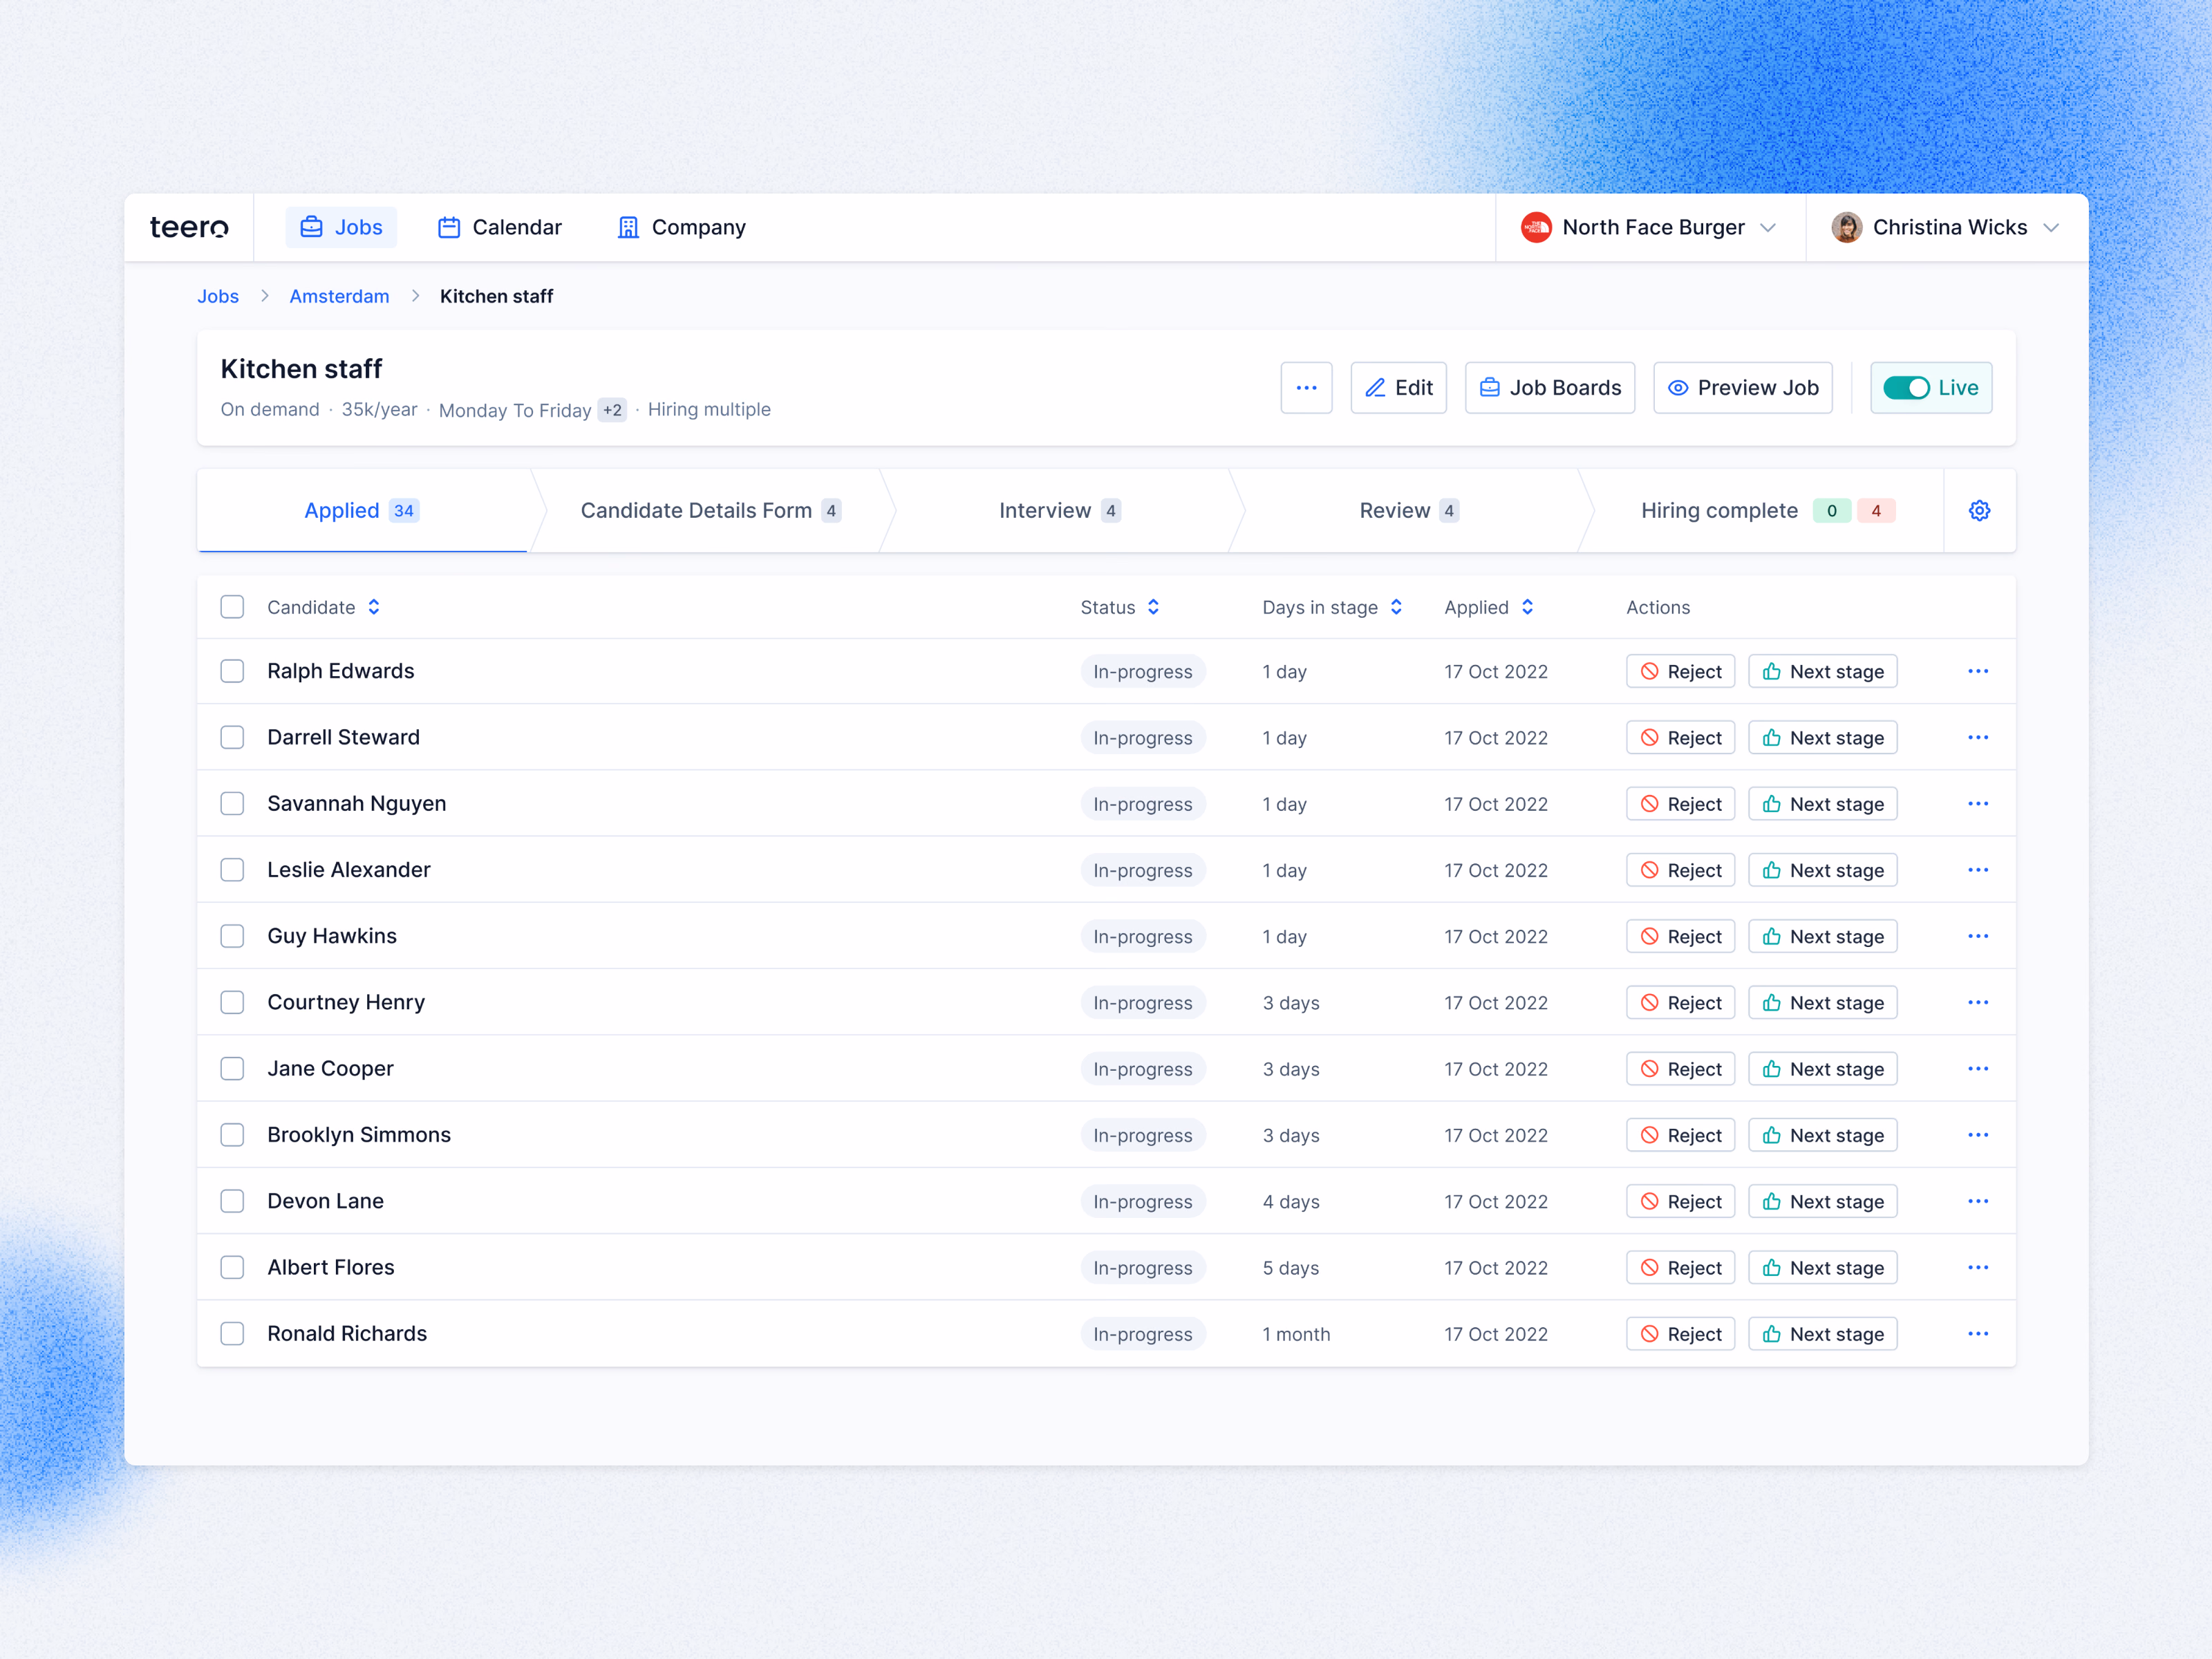2212x1659 pixels.
Task: Open the teero logo home
Action: point(189,227)
